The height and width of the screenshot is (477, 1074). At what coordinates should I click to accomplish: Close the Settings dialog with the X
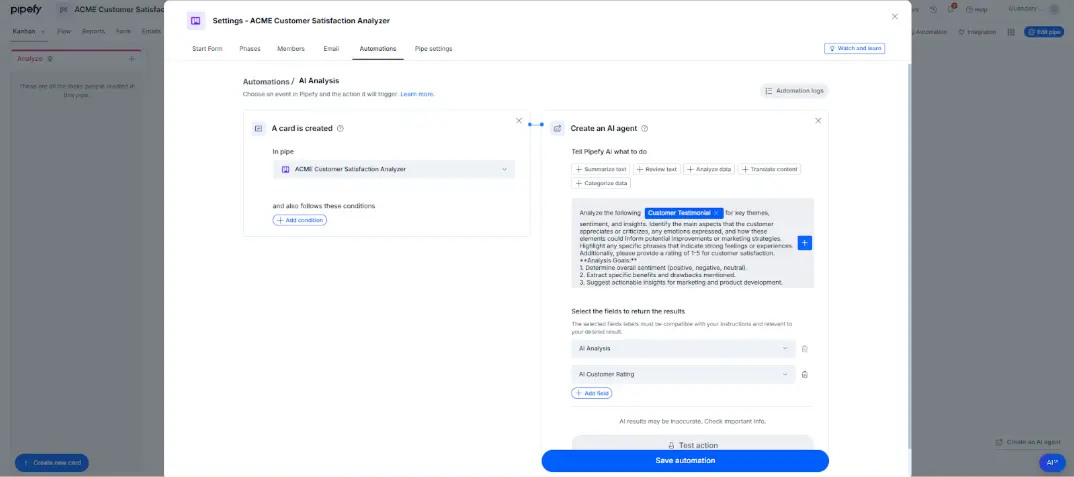[895, 16]
